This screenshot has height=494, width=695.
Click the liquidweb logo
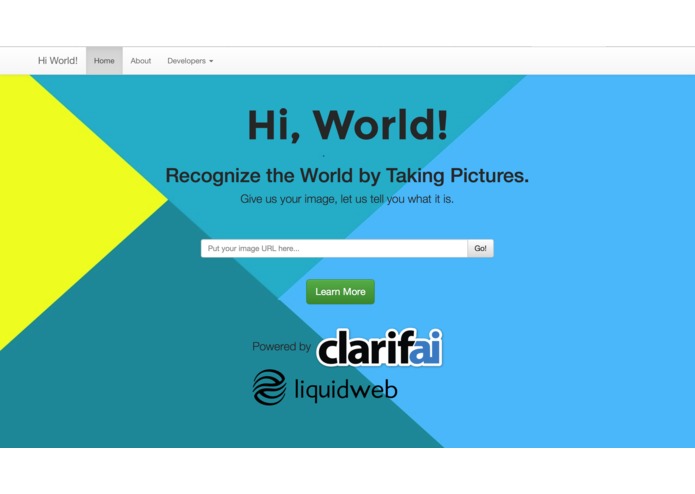[x=325, y=388]
